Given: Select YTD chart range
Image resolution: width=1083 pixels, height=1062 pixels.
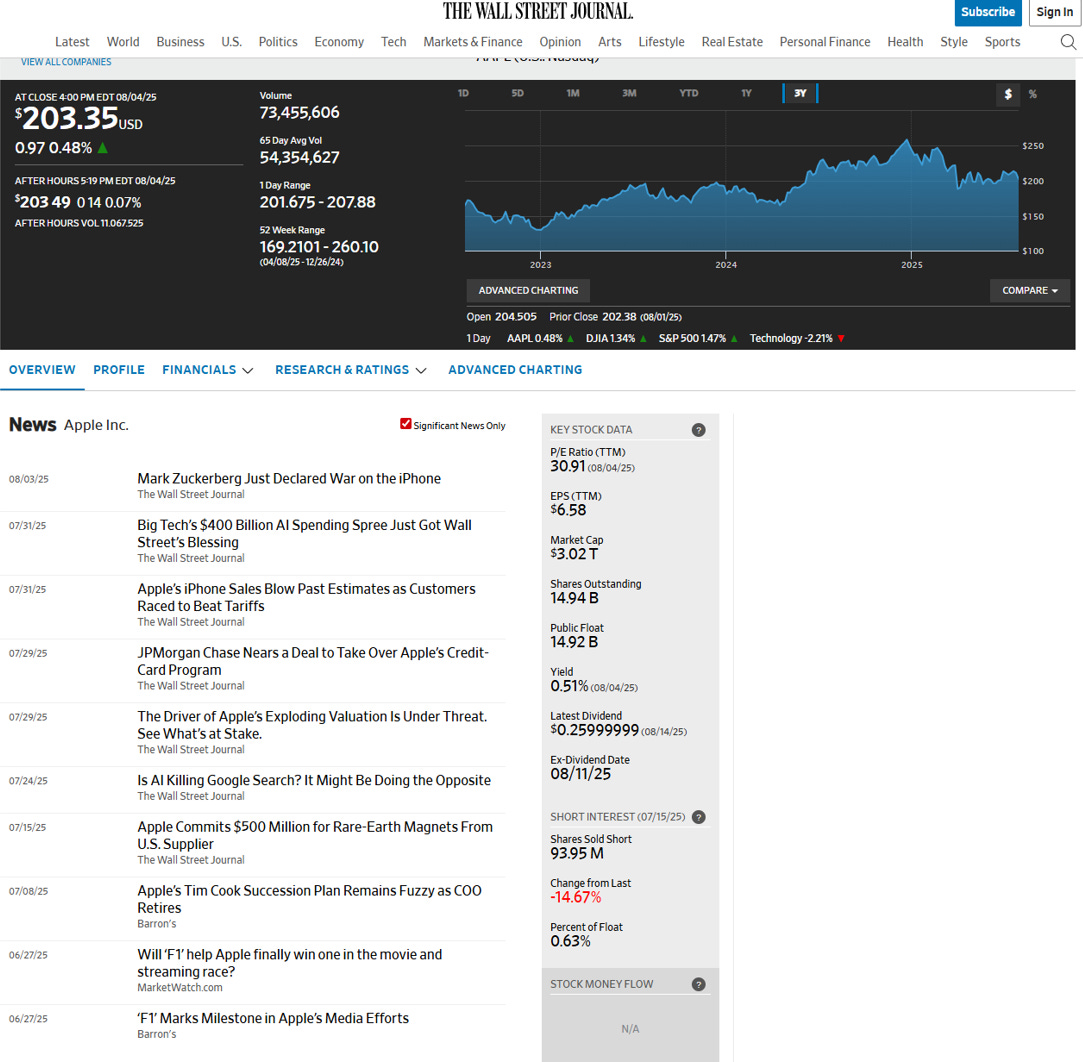Looking at the screenshot, I should click(x=688, y=93).
